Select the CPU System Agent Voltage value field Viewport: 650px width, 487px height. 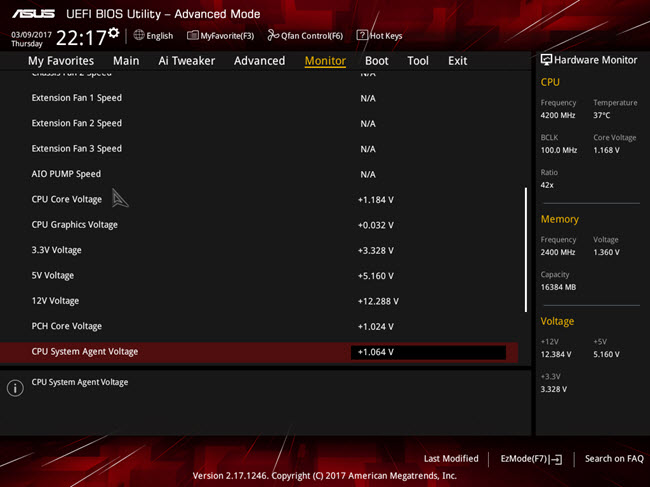point(428,352)
